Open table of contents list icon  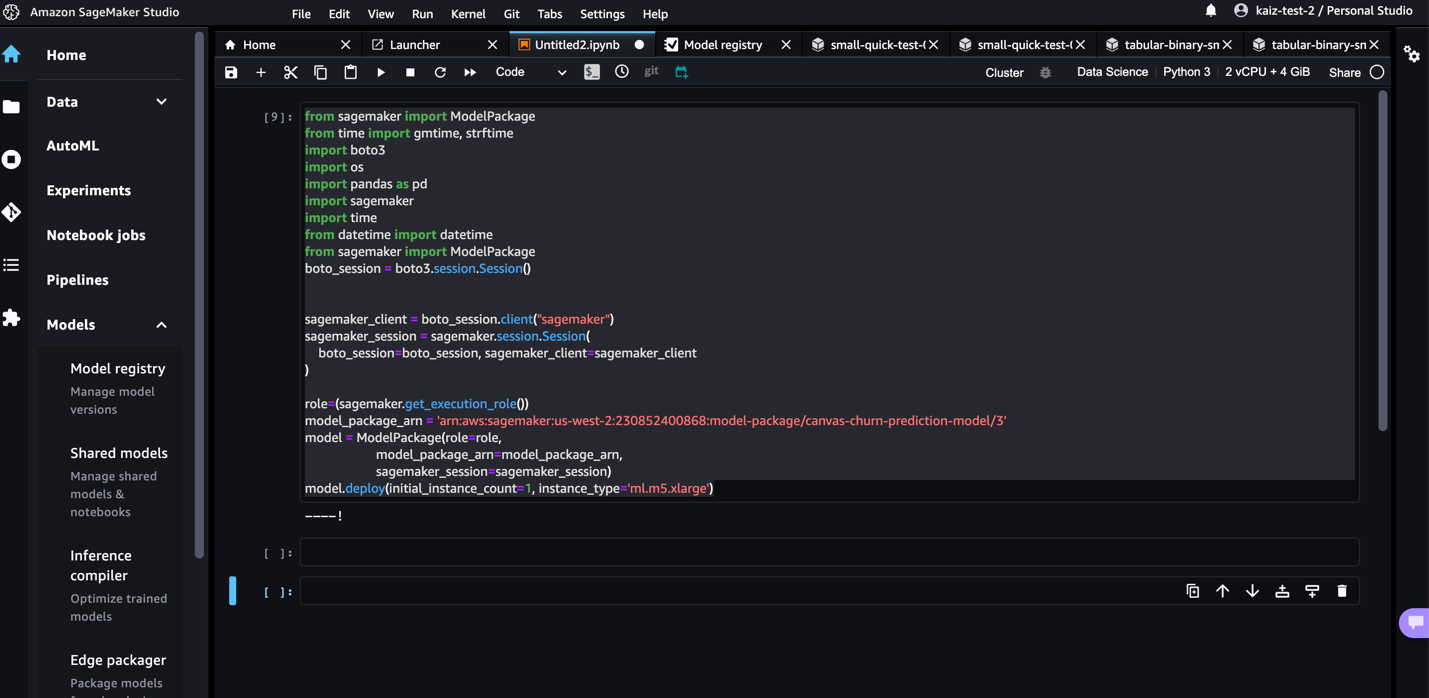coord(11,265)
